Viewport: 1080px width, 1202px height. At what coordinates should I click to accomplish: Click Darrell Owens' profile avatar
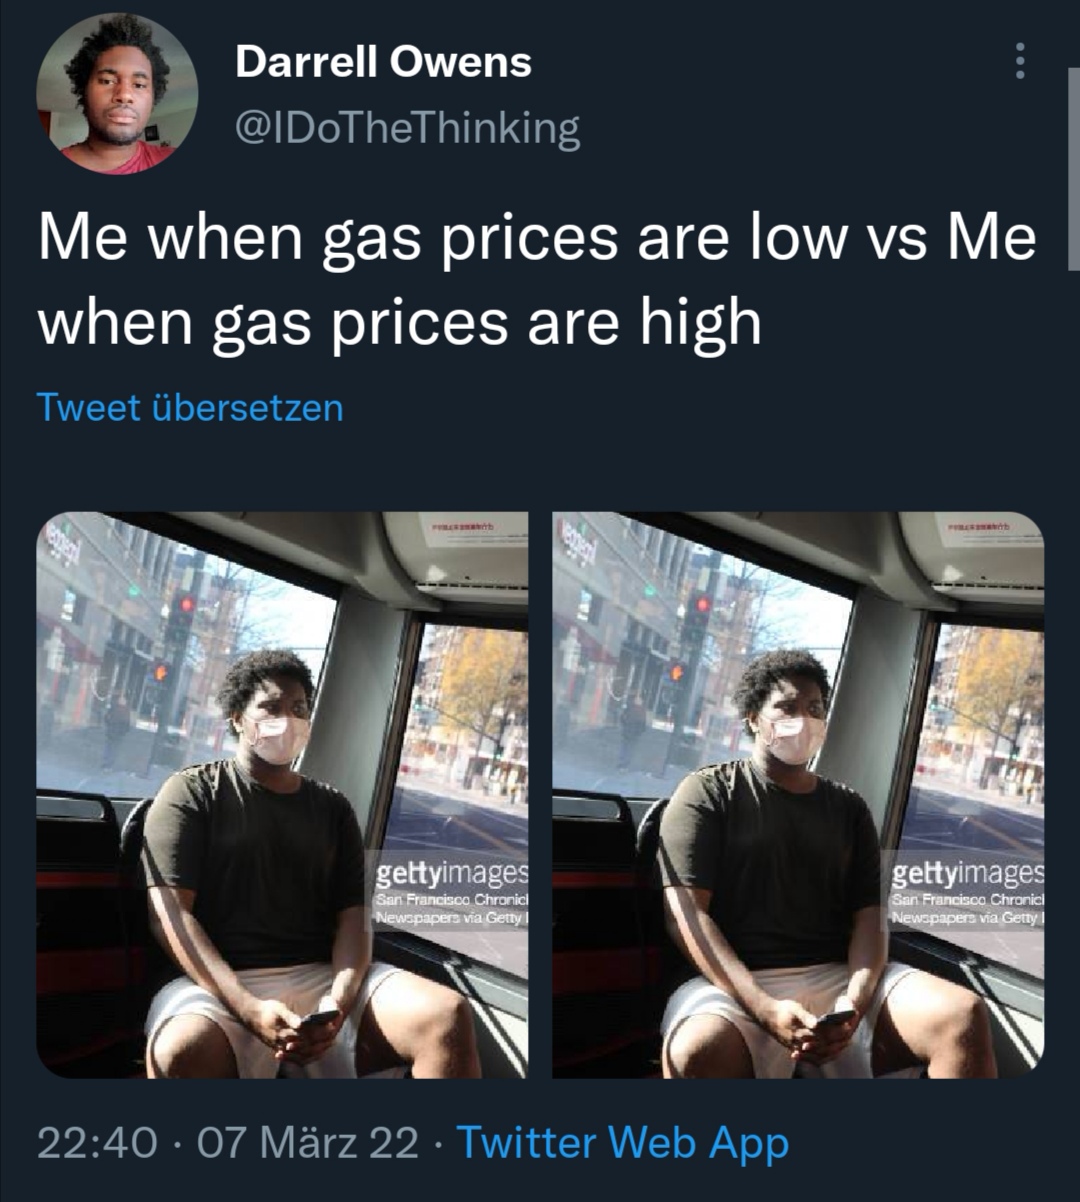(x=117, y=94)
